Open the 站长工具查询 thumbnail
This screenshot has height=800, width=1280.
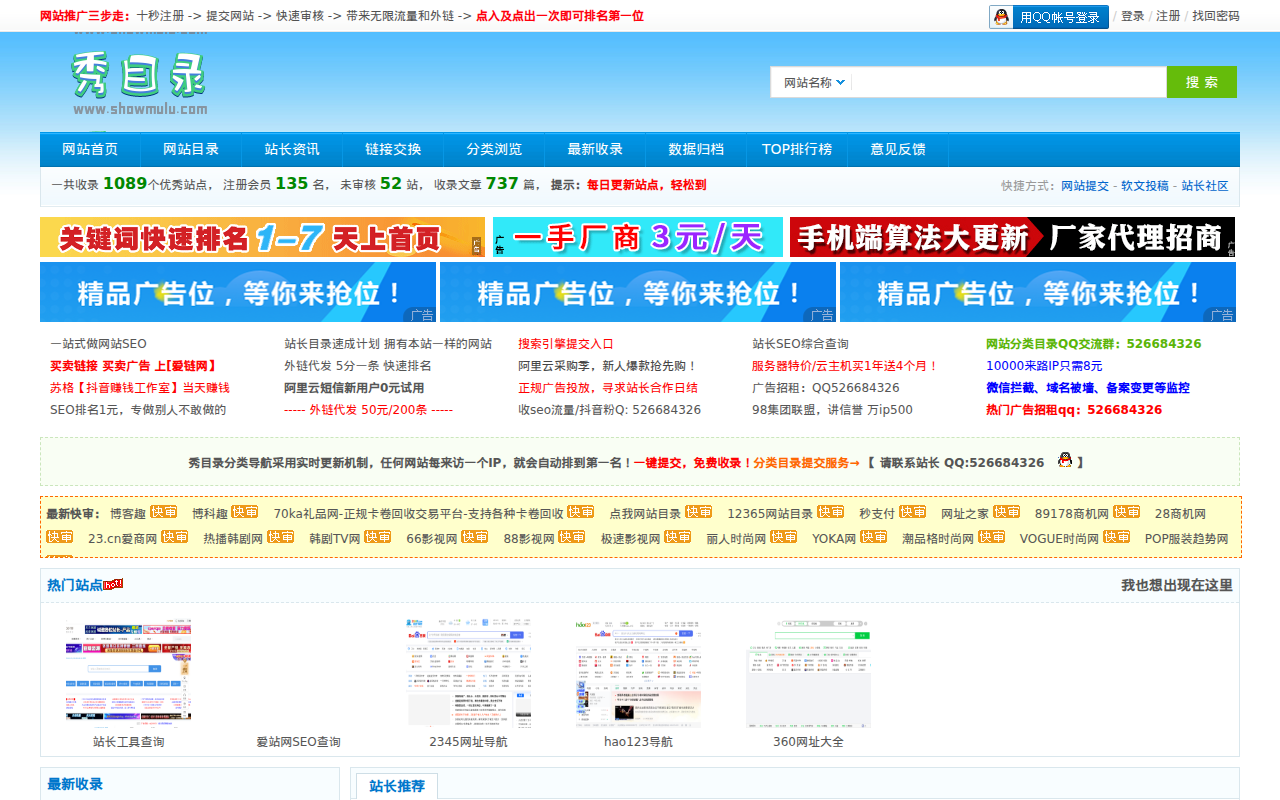(x=128, y=672)
